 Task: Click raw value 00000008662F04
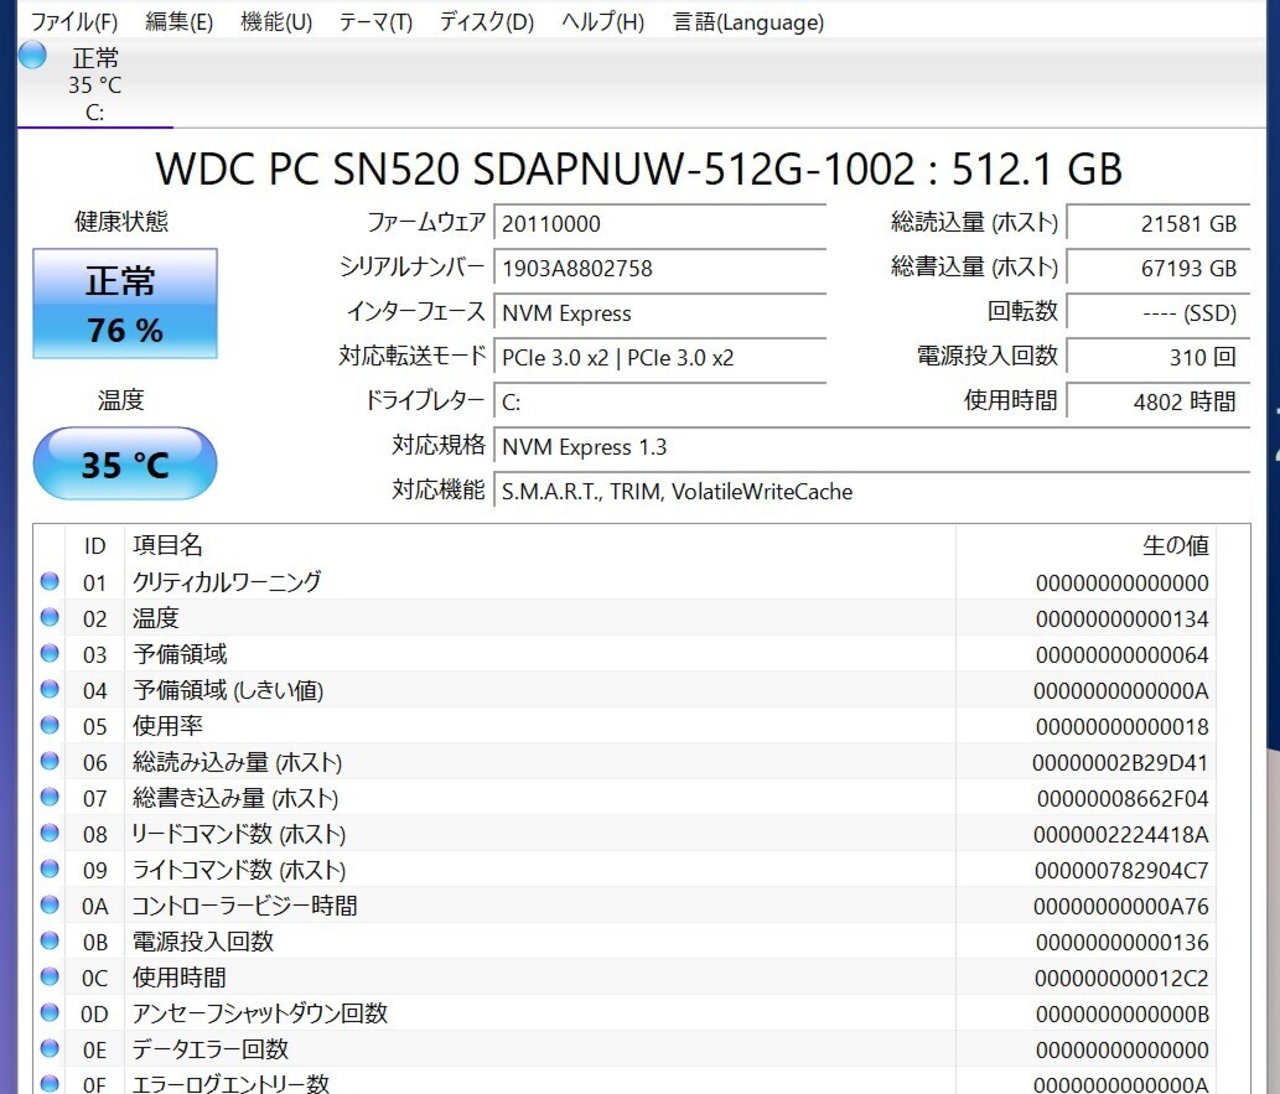(1122, 799)
